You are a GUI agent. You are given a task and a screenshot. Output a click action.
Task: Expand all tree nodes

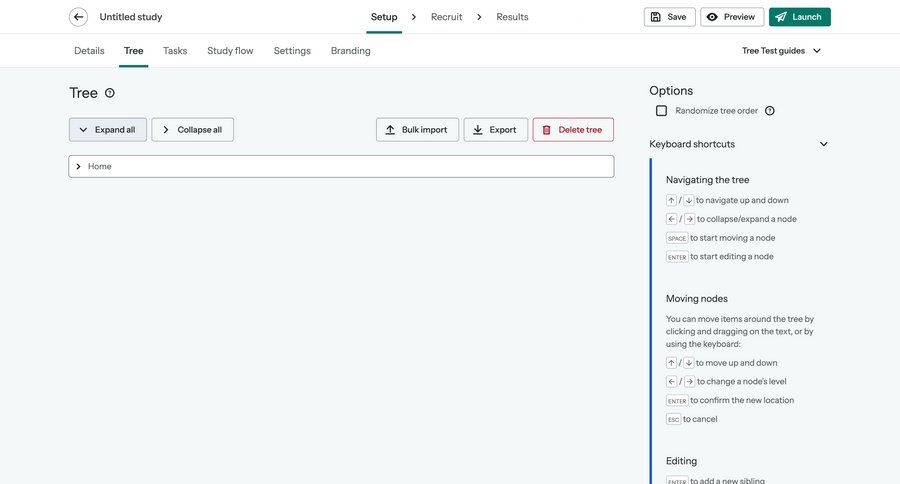tap(107, 130)
